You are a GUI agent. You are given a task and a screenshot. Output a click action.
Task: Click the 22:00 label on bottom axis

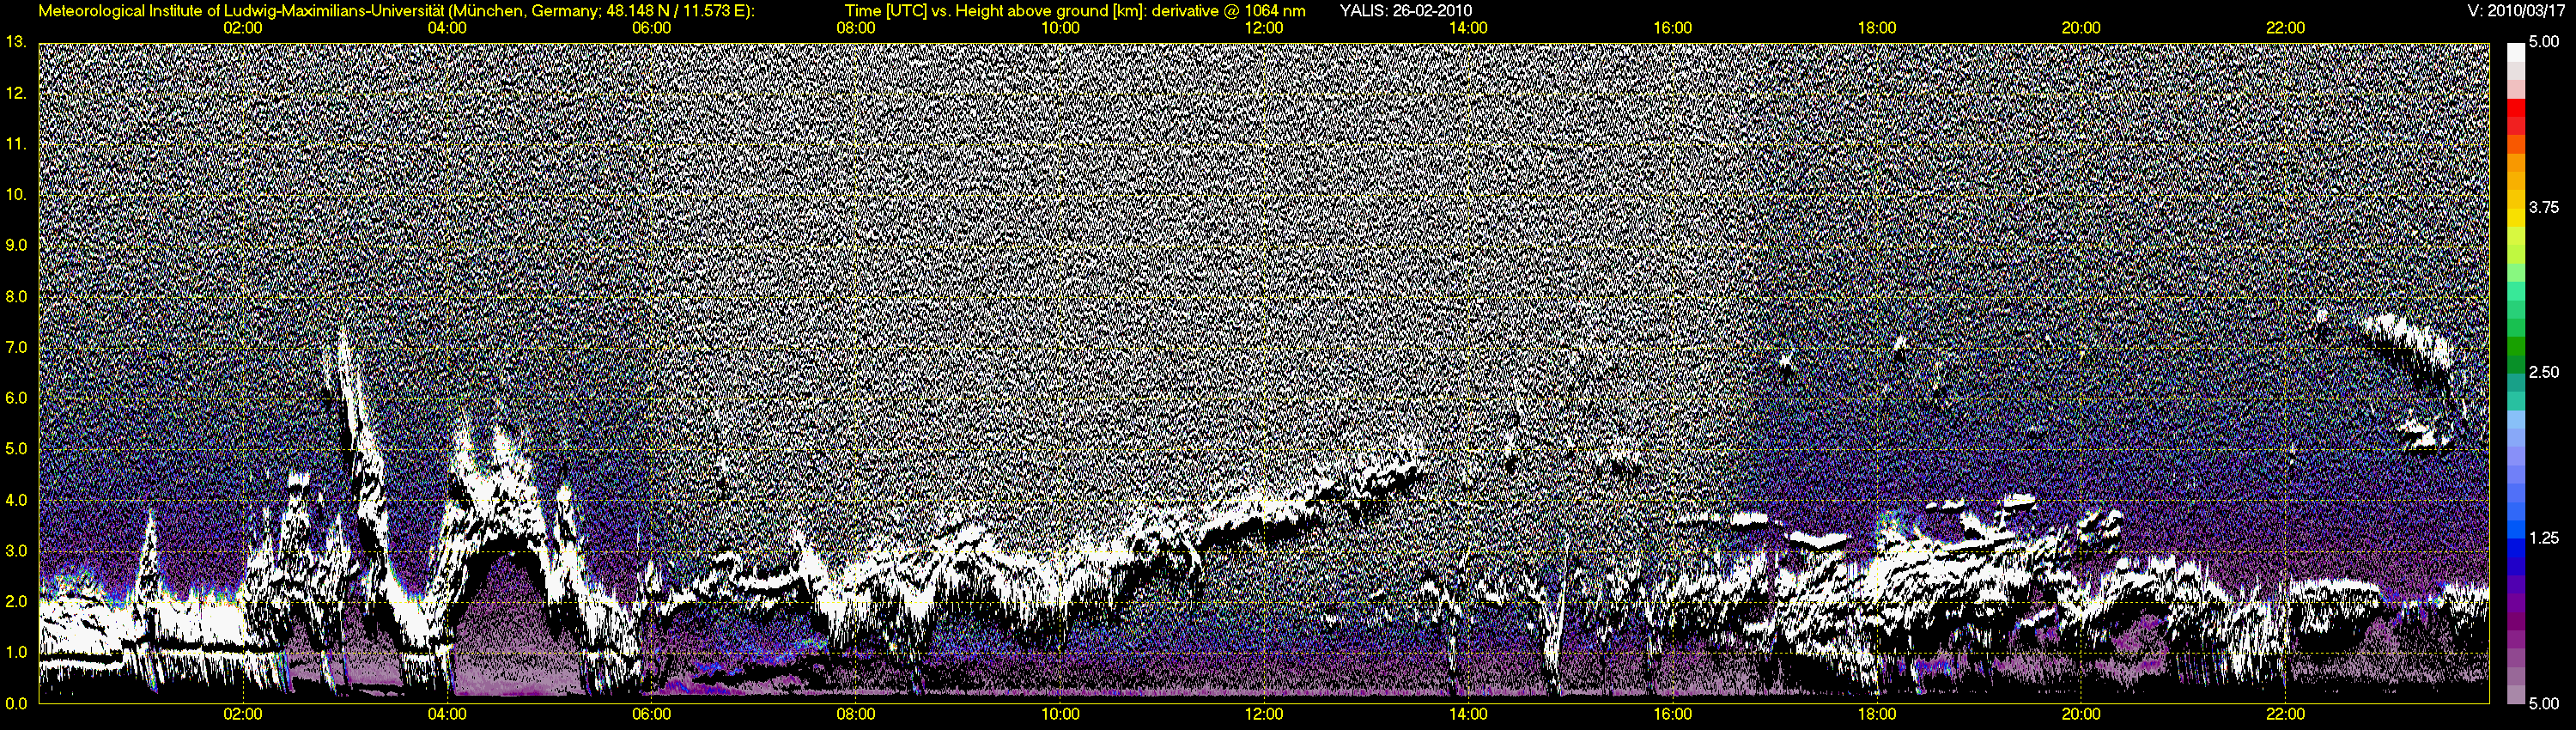2285,714
